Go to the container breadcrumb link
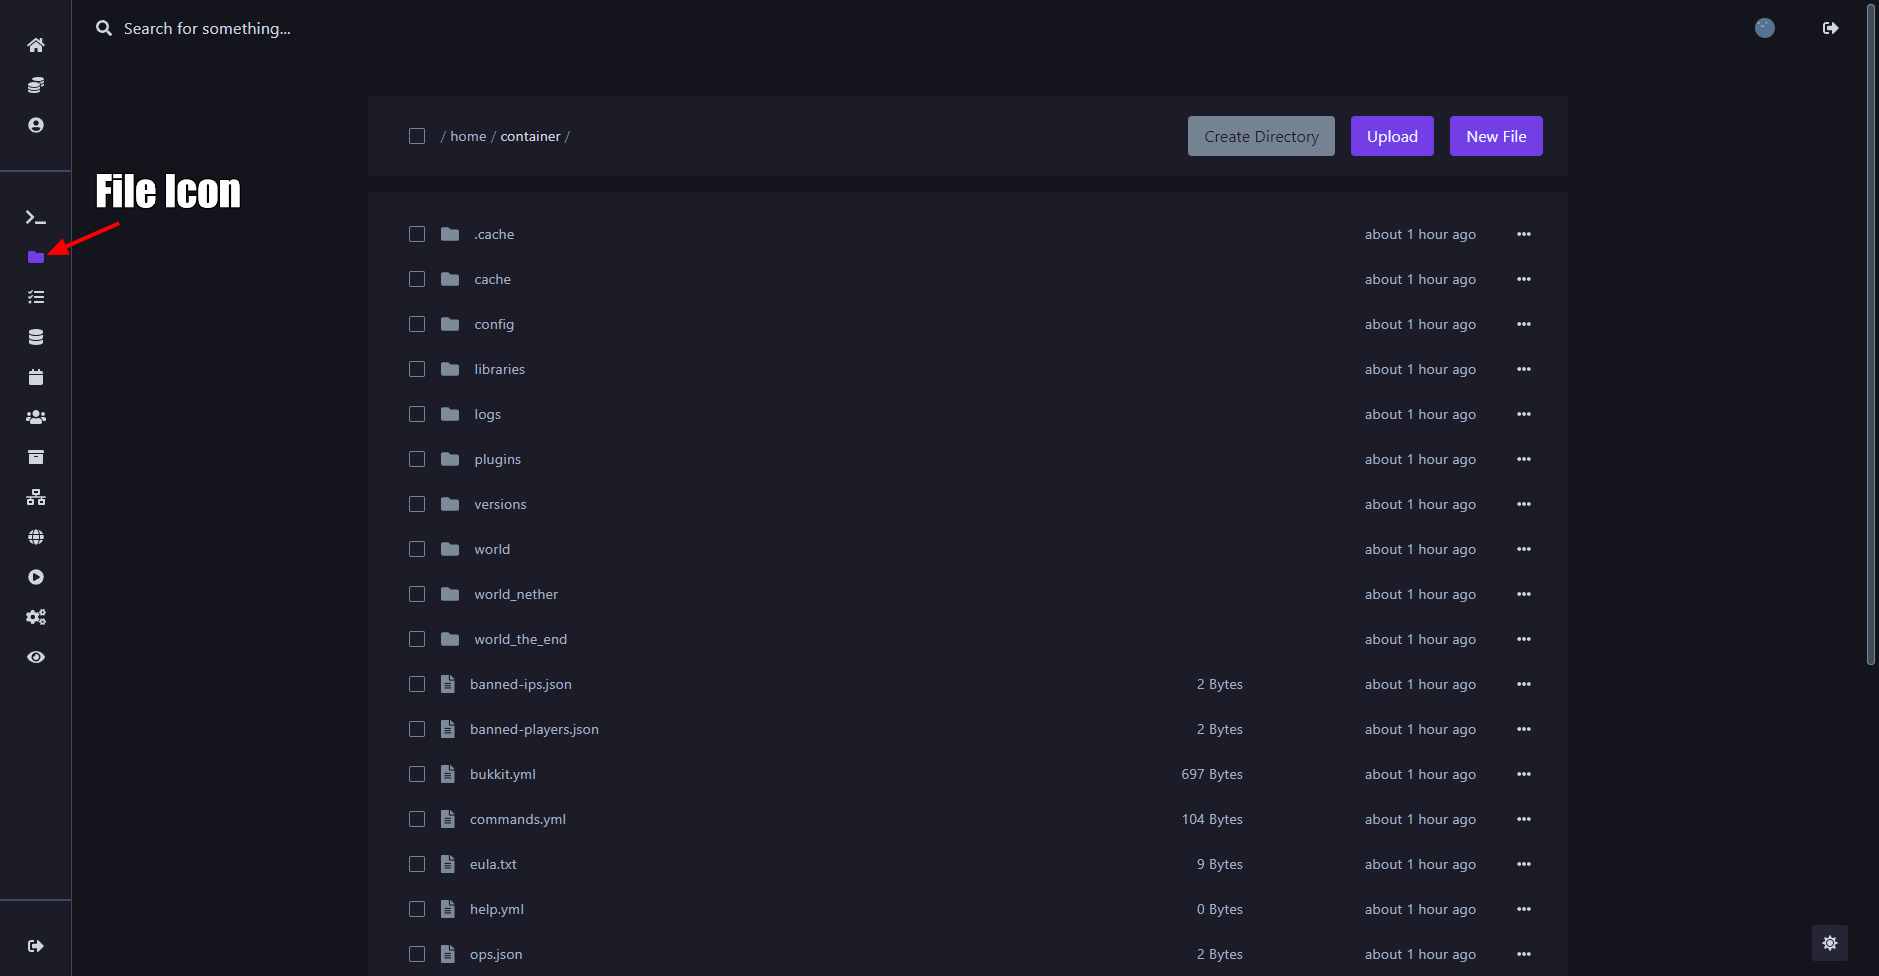 coord(530,136)
